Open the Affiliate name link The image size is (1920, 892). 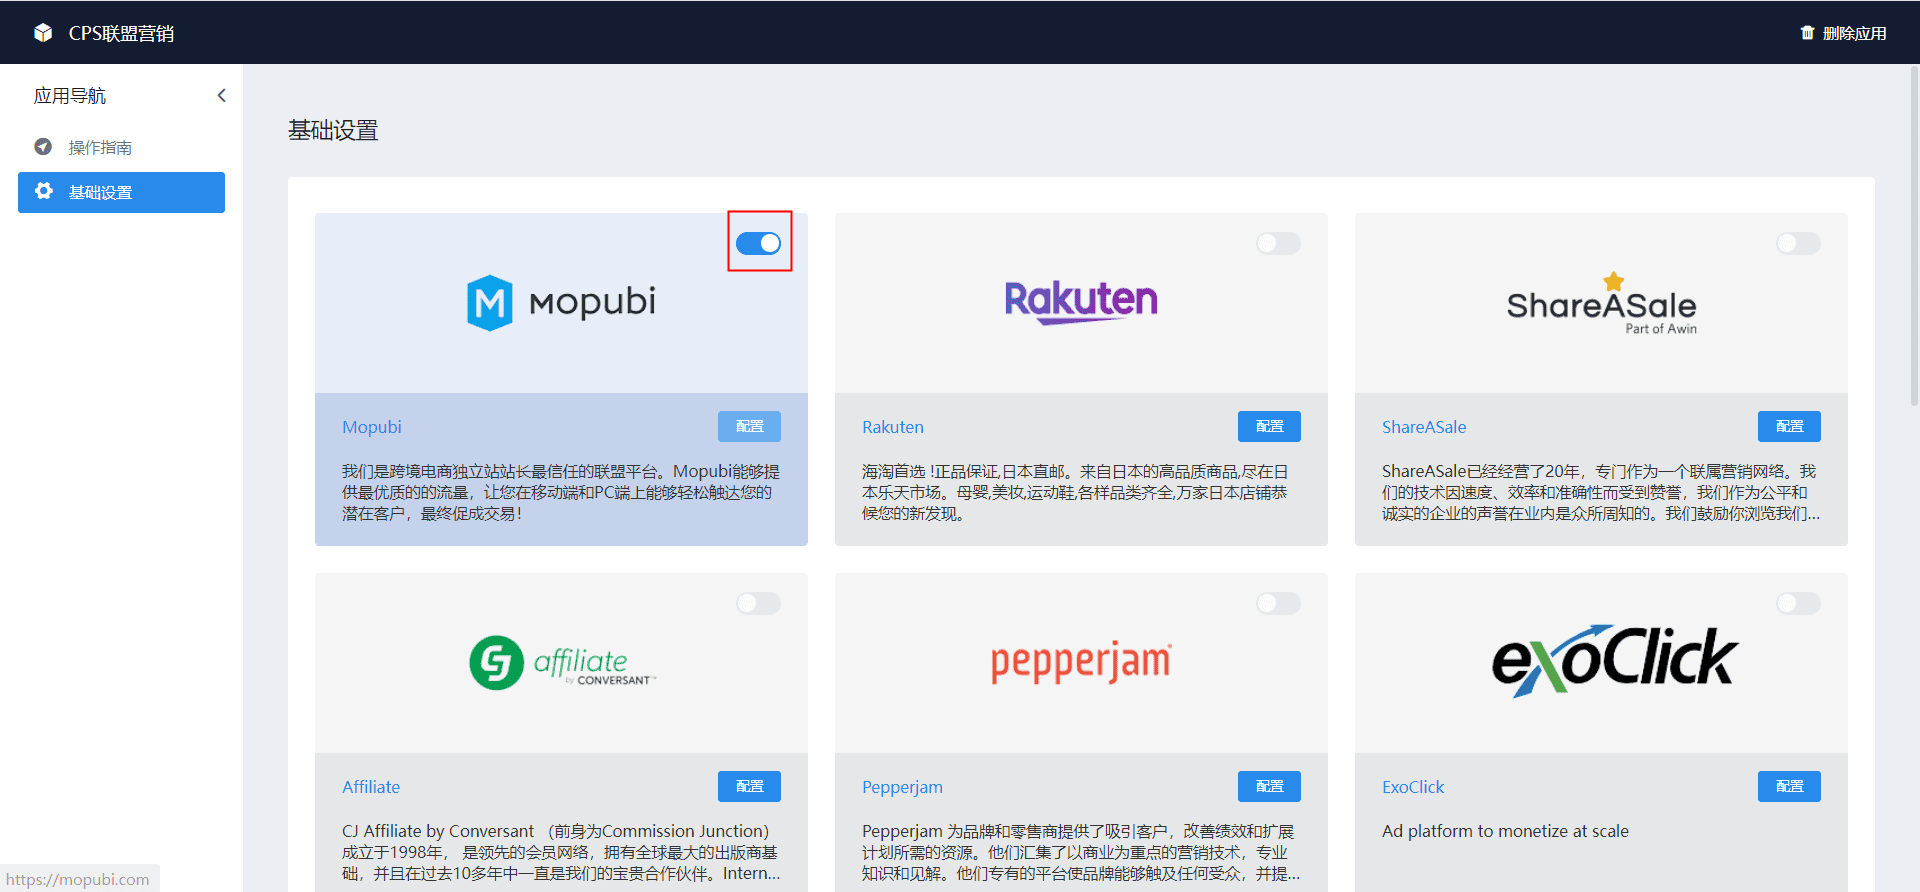pyautogui.click(x=371, y=787)
